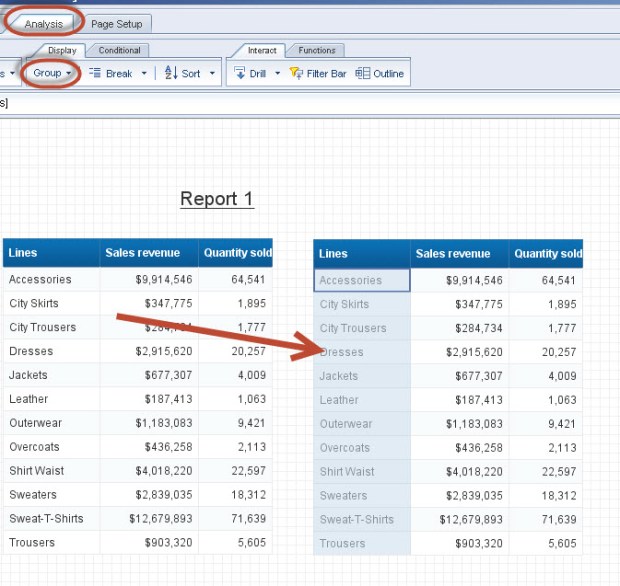Viewport: 620px width, 586px height.
Task: Click Quantity sold header in left table
Action: (x=236, y=253)
